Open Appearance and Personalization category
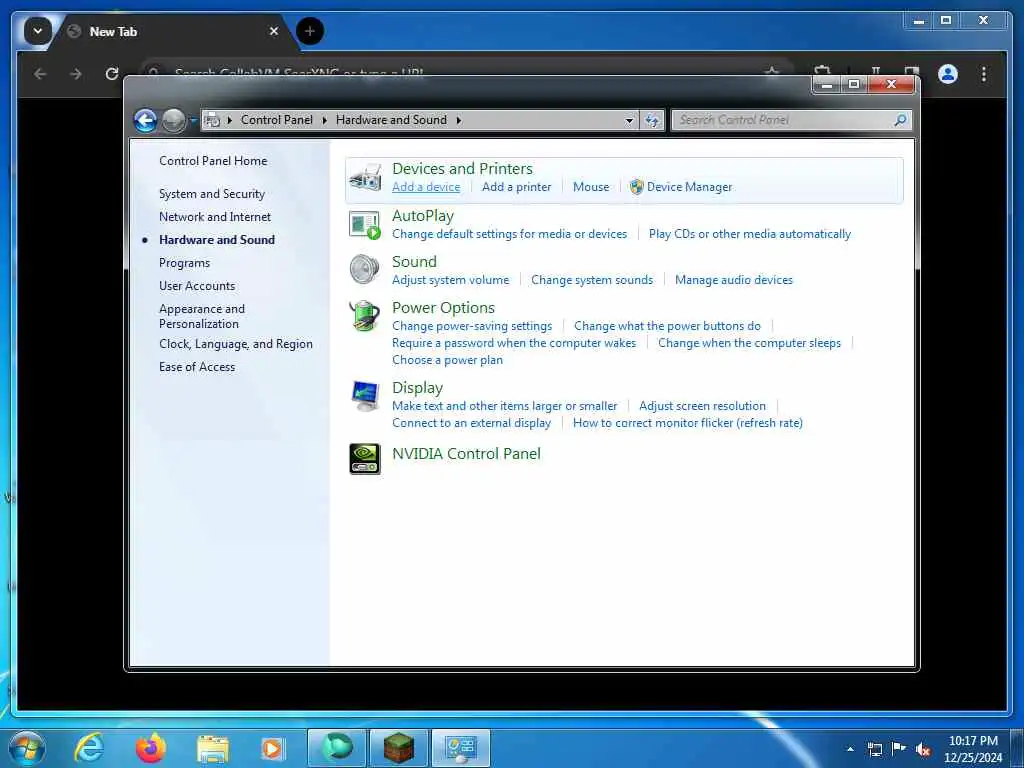This screenshot has width=1024, height=768. [x=202, y=316]
